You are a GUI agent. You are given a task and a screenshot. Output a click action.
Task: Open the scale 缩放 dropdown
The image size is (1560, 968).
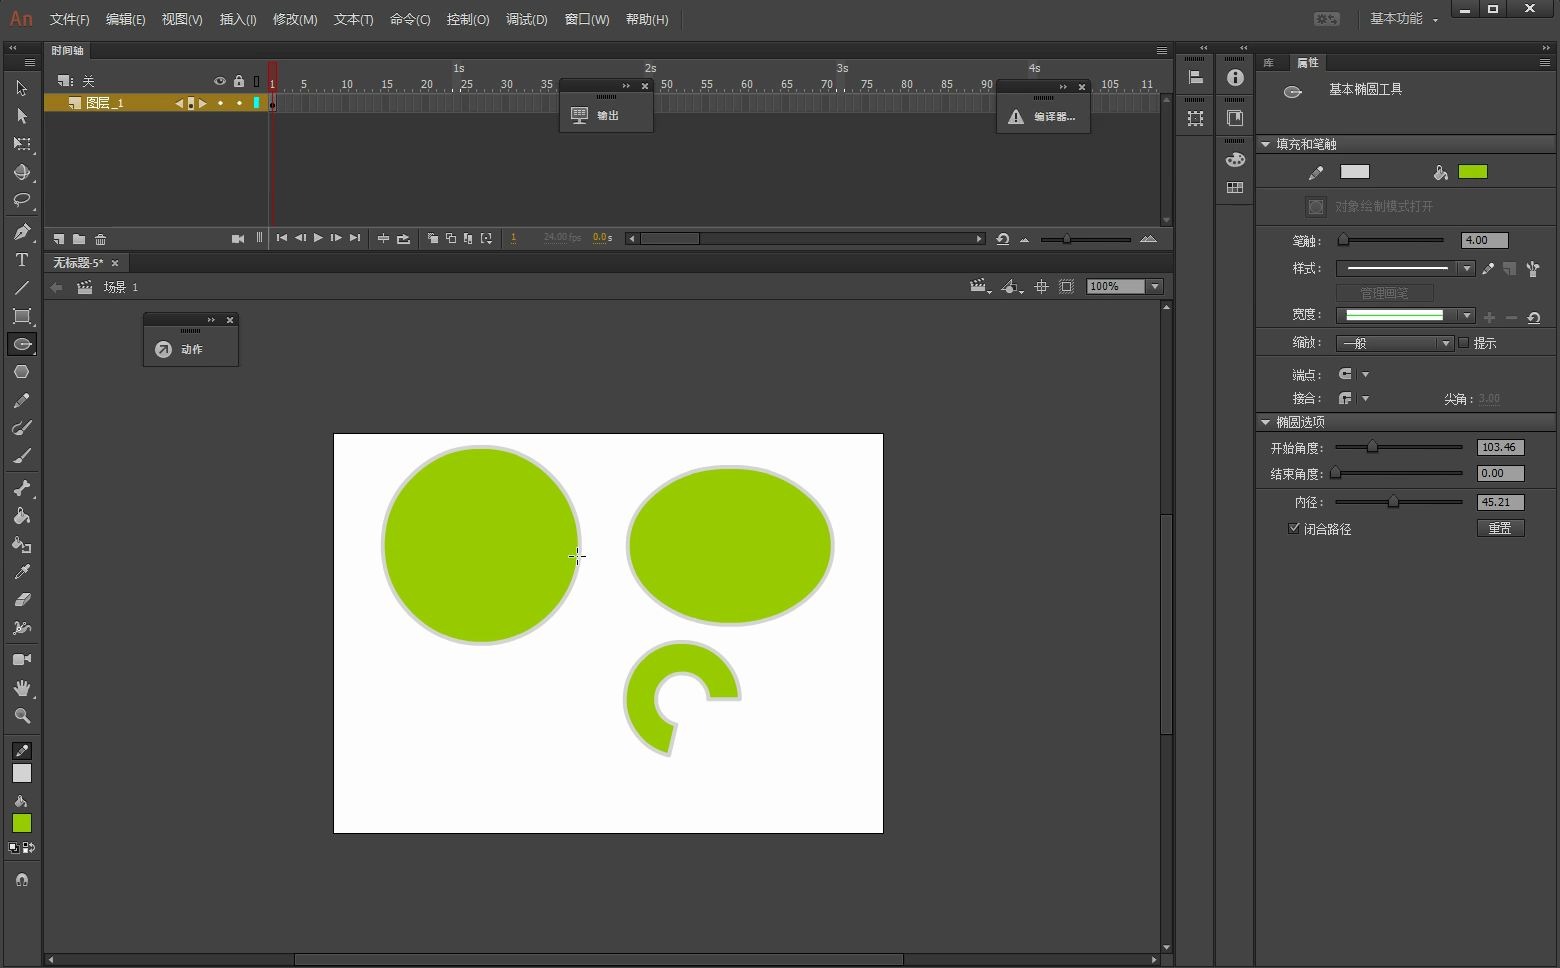[1394, 343]
